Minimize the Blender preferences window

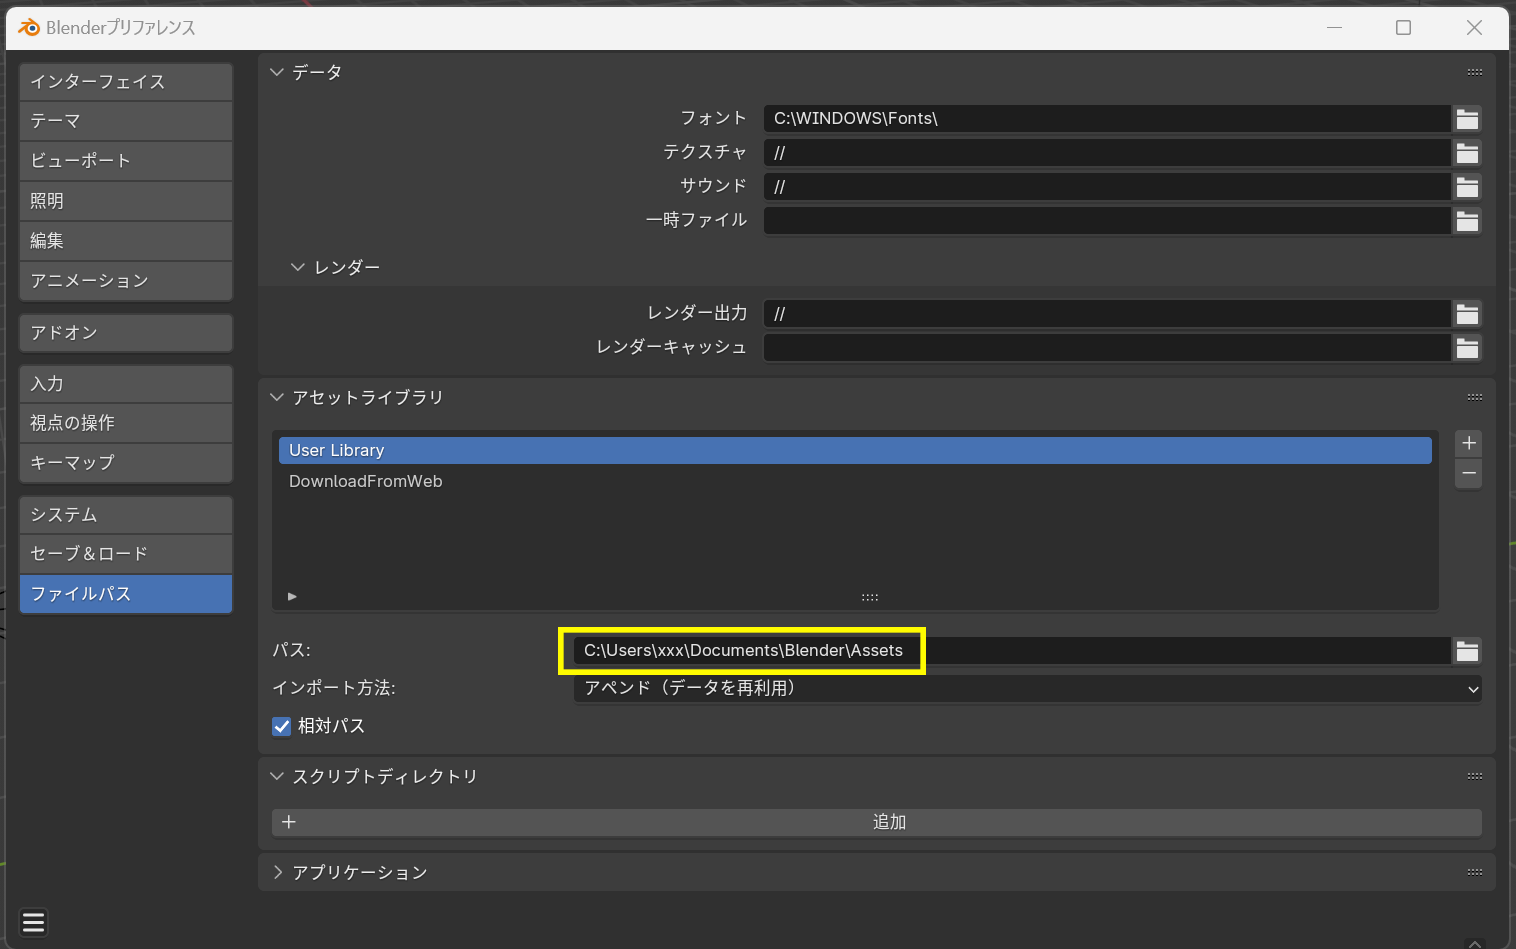click(x=1334, y=27)
